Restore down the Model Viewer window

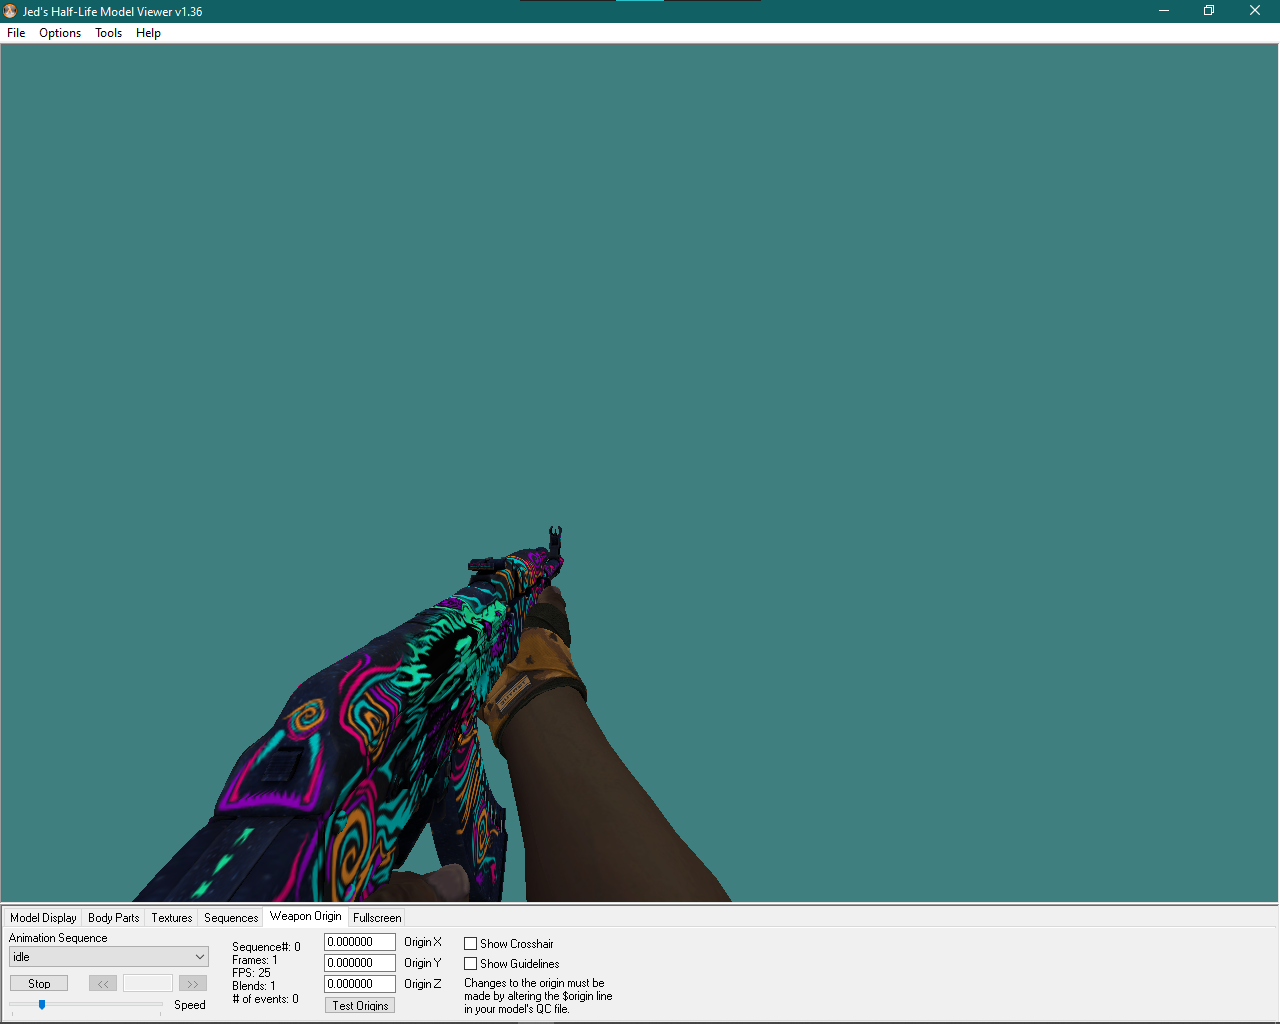1209,11
